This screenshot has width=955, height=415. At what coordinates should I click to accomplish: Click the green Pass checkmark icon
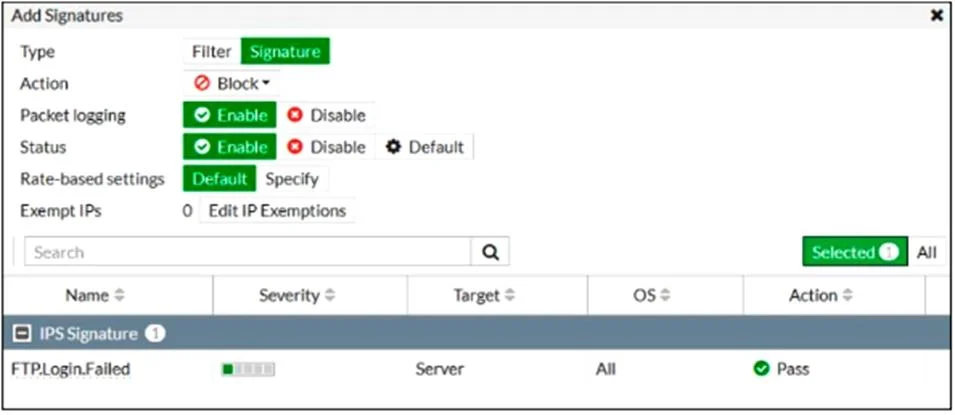click(761, 369)
